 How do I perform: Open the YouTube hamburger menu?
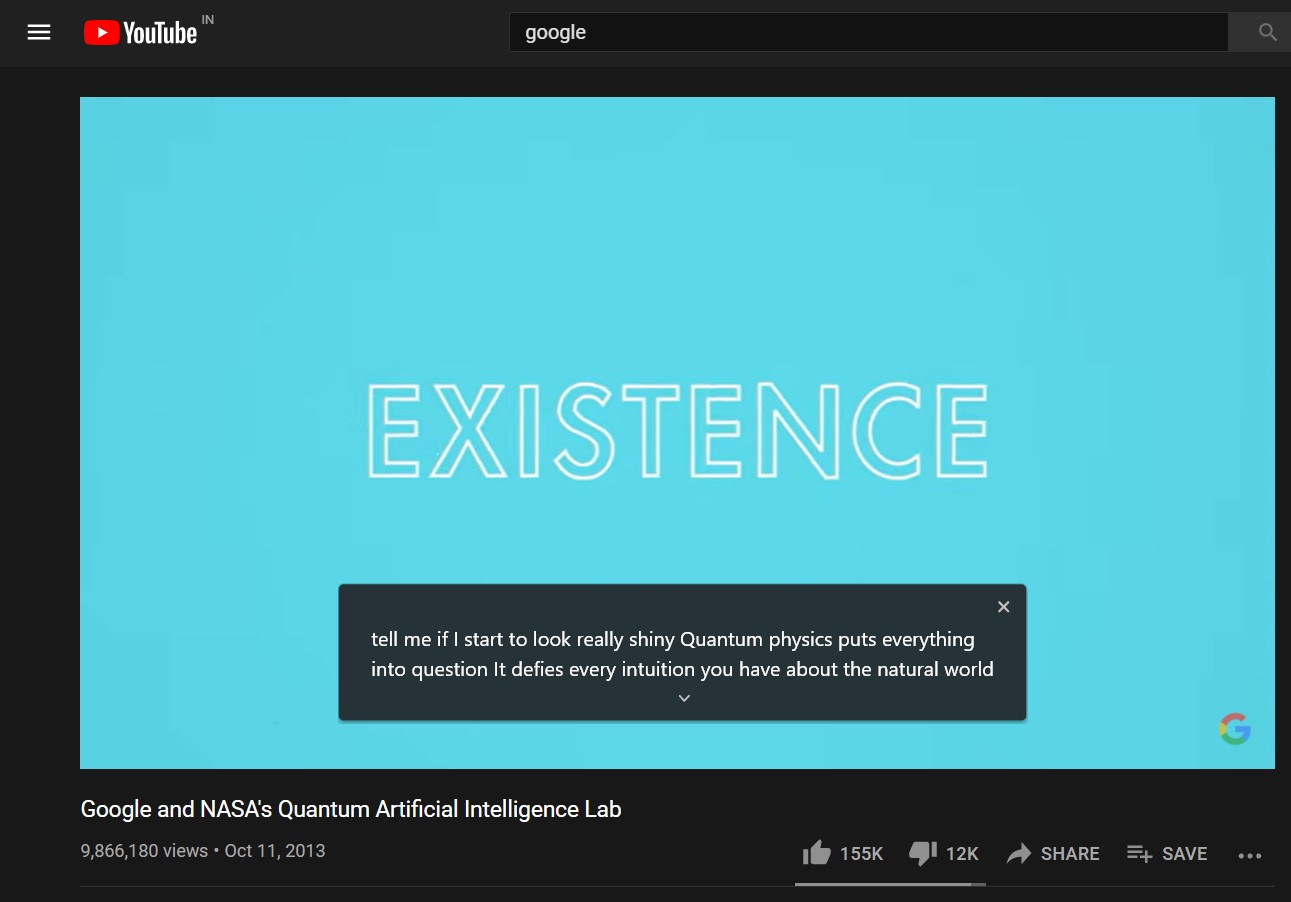38,32
